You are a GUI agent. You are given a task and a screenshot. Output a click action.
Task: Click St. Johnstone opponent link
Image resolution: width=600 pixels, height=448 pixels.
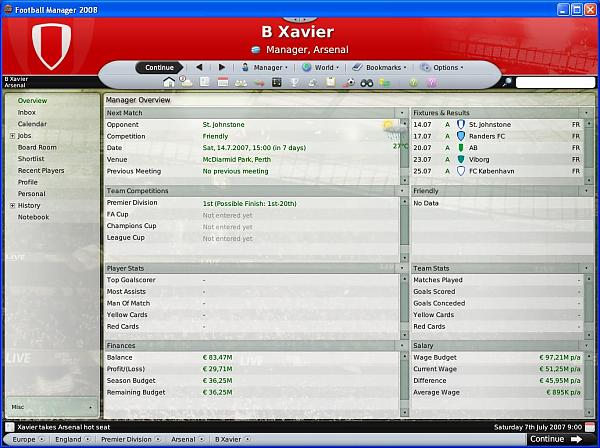(x=224, y=125)
